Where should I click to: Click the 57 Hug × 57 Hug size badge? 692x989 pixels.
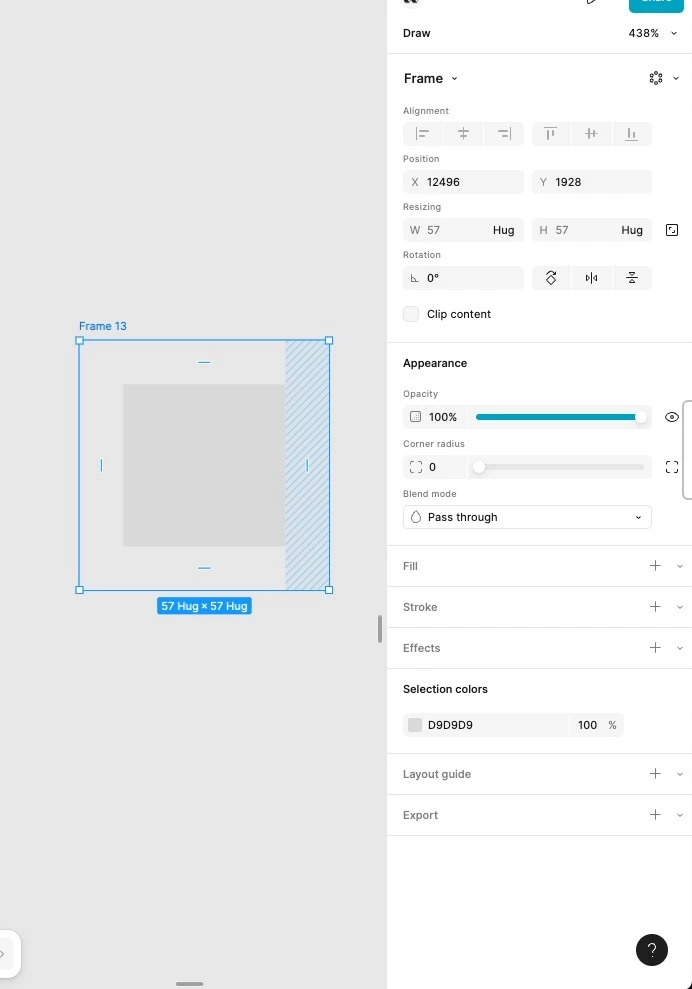(x=204, y=606)
